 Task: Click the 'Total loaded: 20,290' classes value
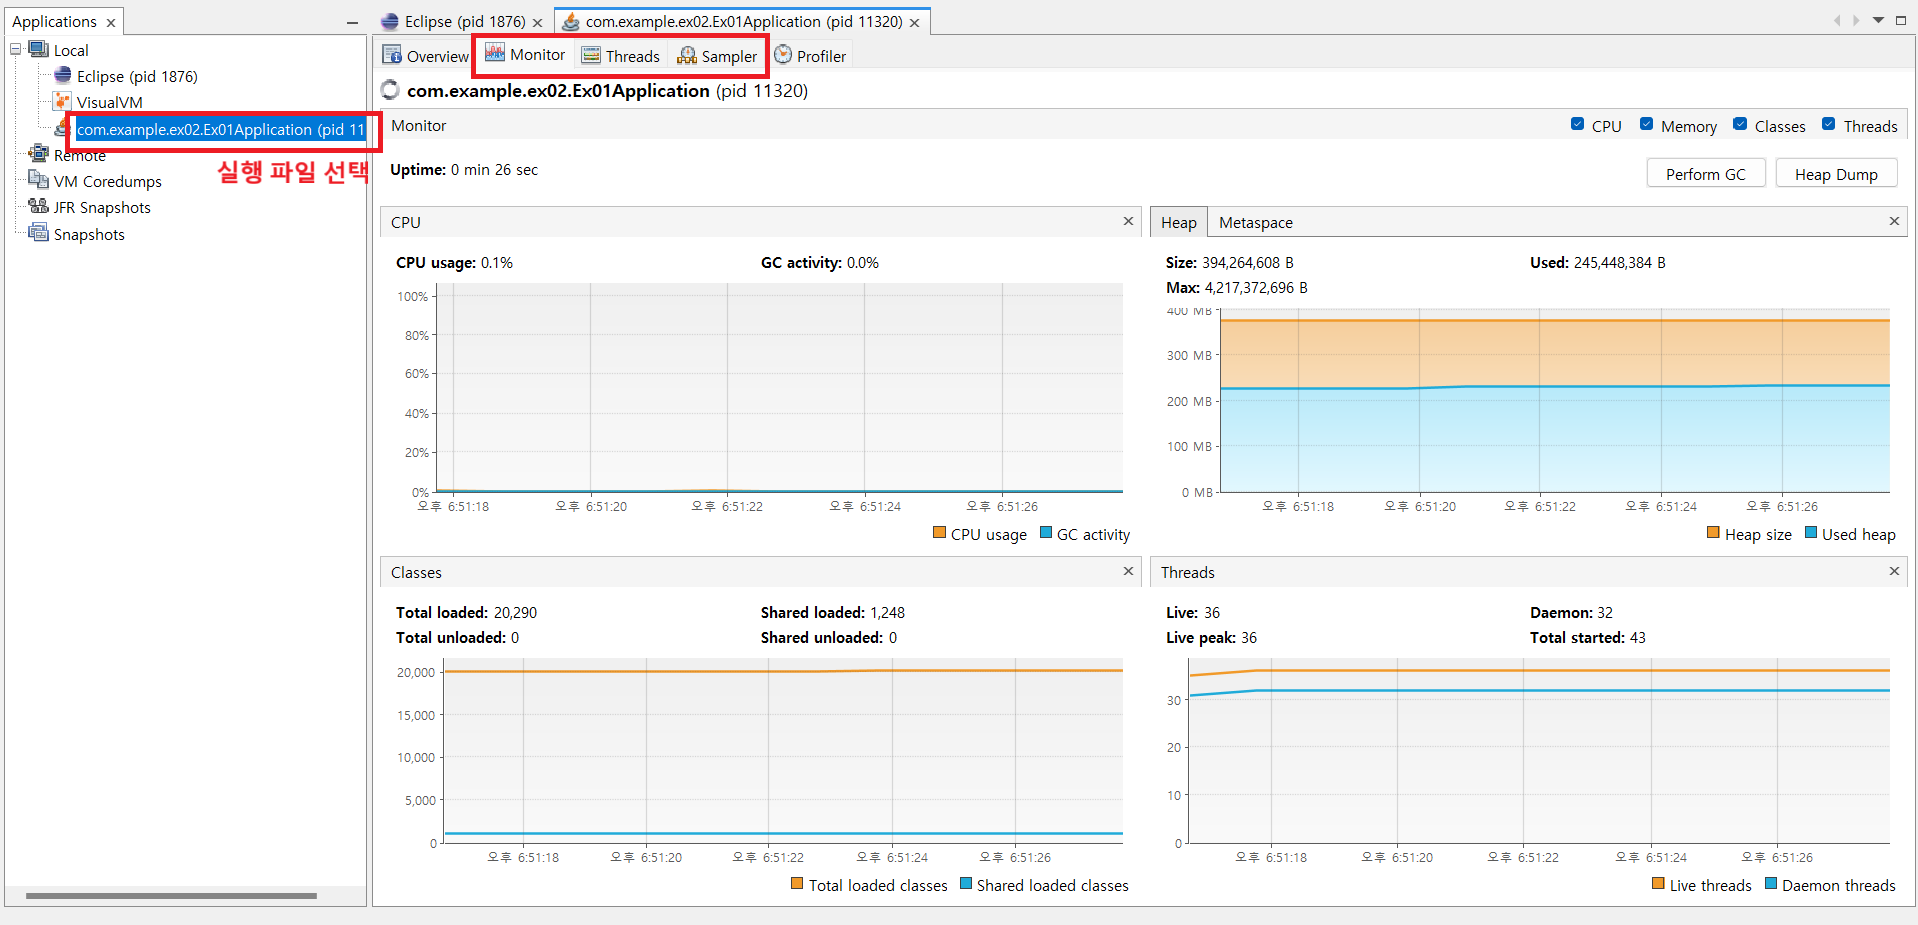[466, 613]
